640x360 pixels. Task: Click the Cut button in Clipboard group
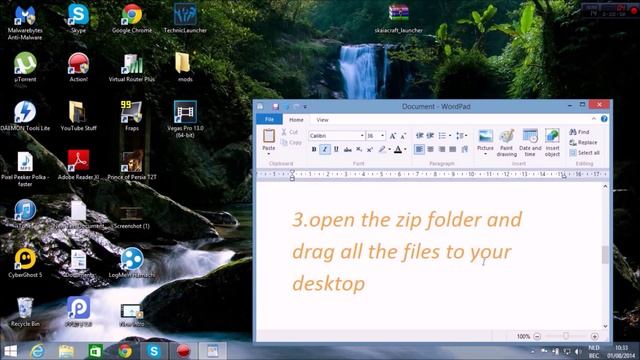point(290,132)
